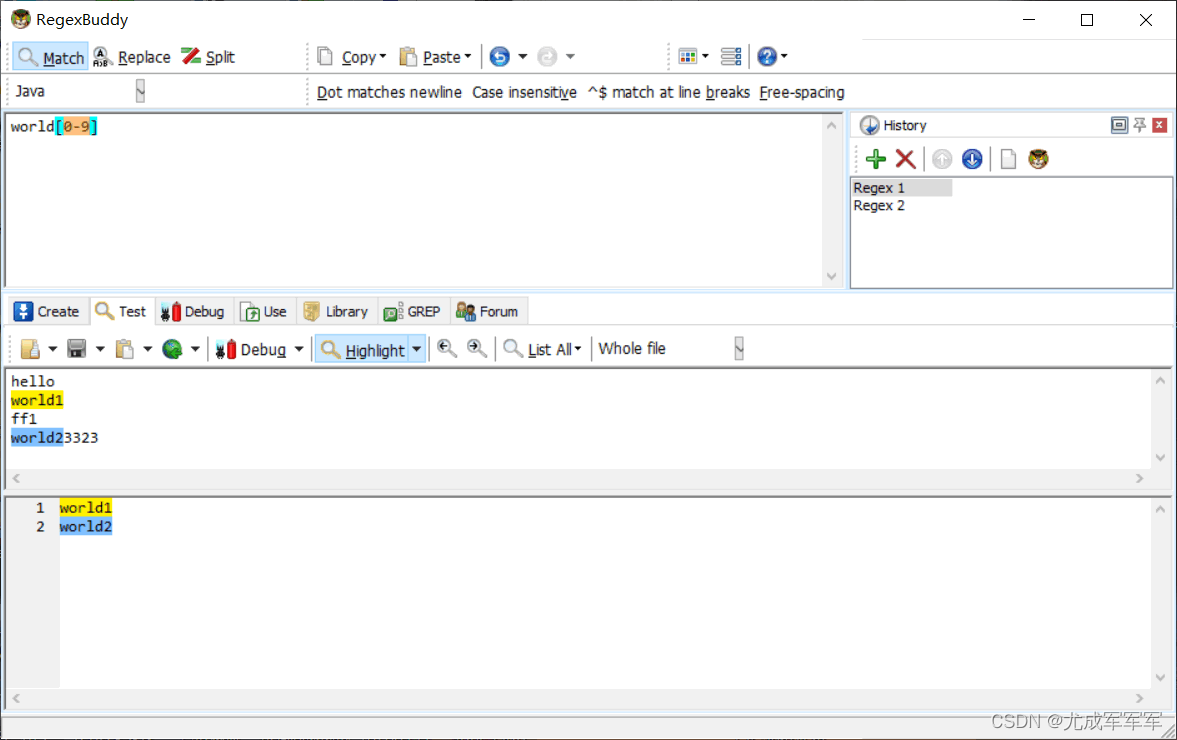Switch to the Create tab

point(47,311)
